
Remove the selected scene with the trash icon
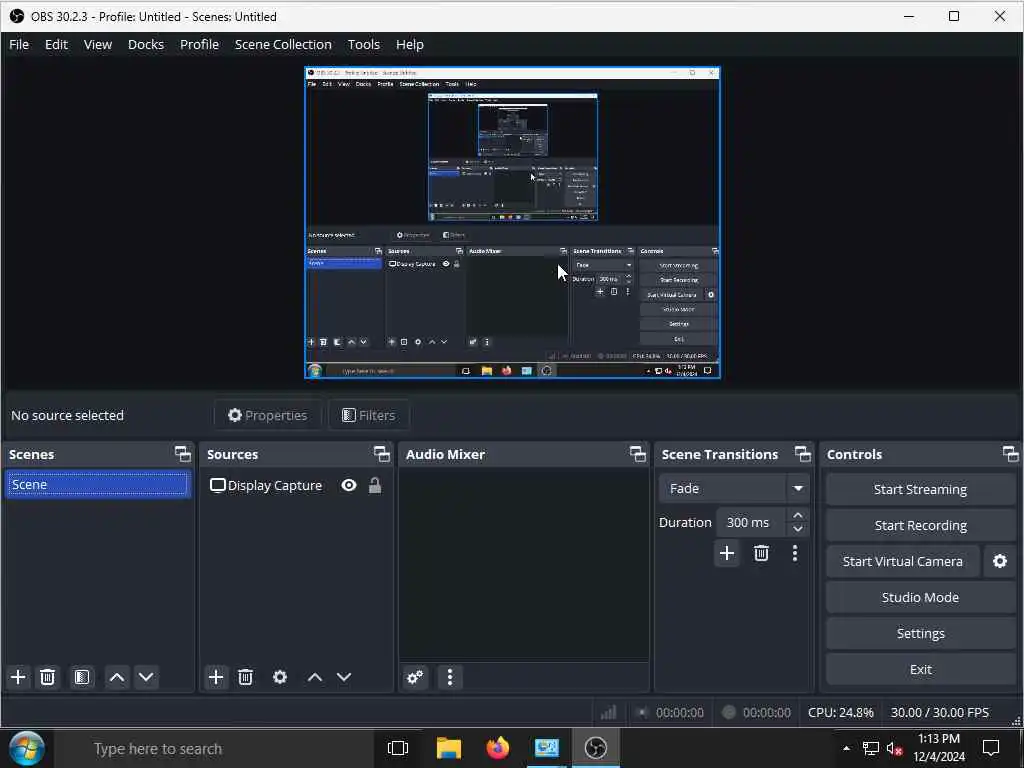click(47, 677)
